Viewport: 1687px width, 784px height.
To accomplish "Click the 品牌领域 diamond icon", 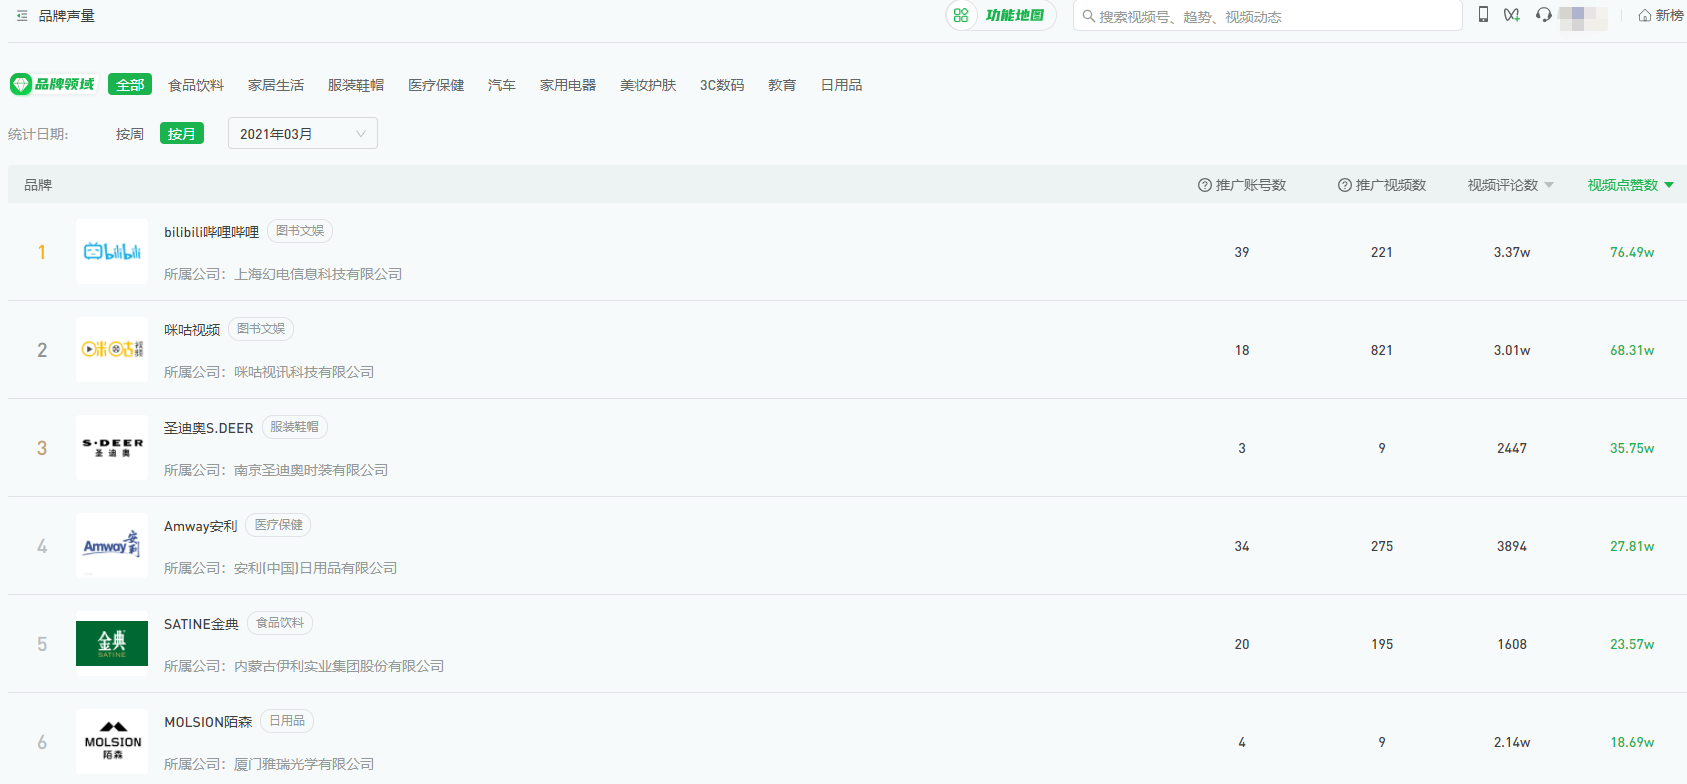I will [x=21, y=85].
